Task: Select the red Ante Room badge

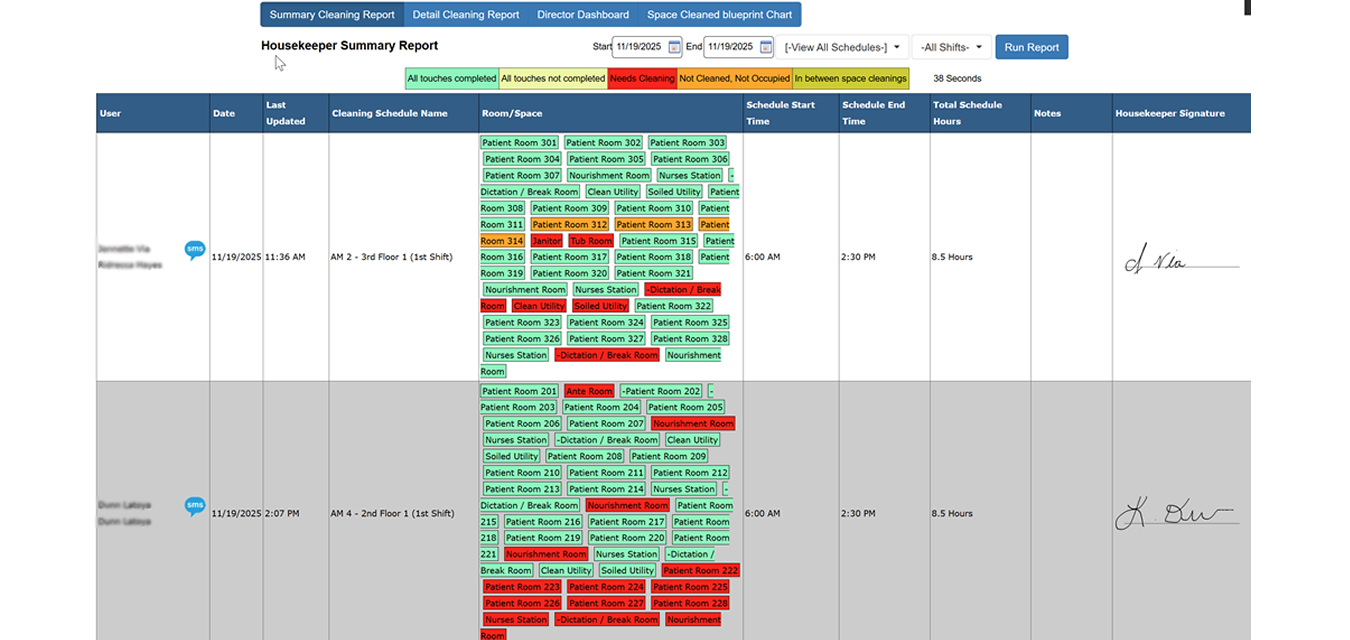Action: pyautogui.click(x=589, y=390)
